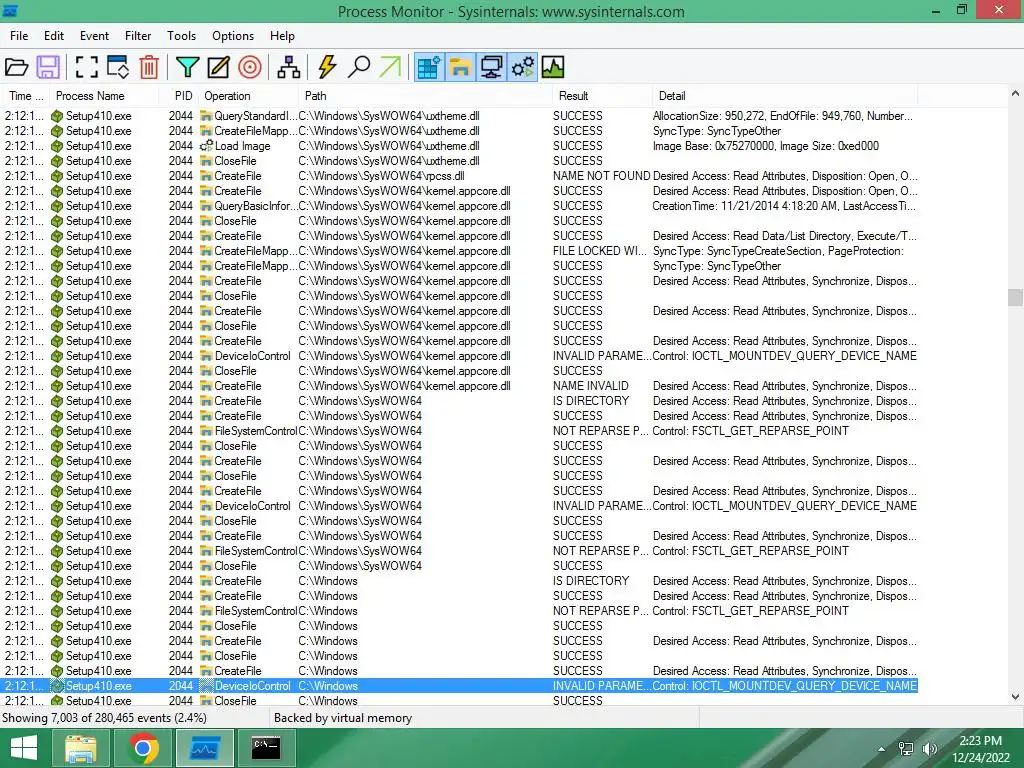Click the Highlight pencil icon

pos(219,67)
